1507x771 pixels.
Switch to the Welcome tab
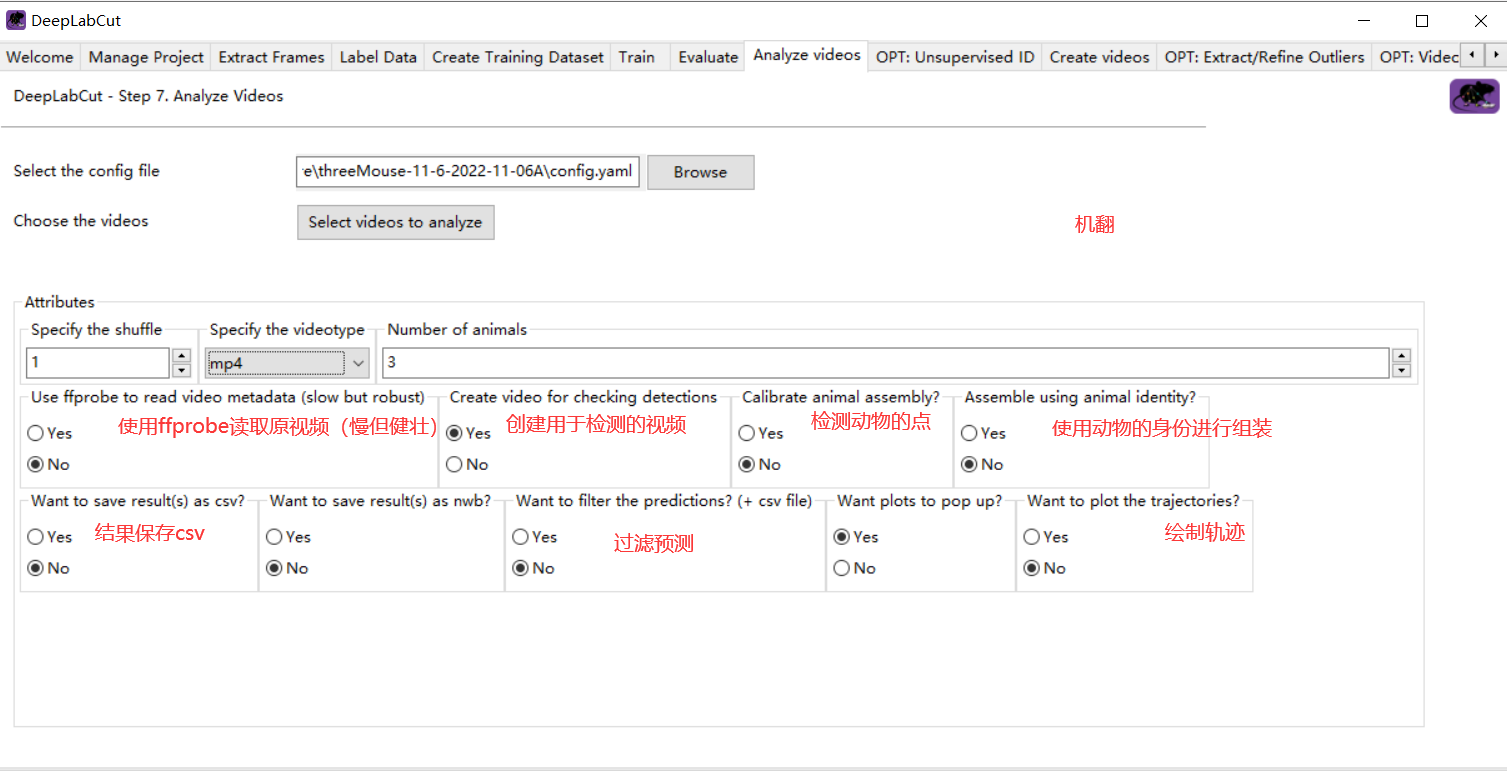(40, 57)
